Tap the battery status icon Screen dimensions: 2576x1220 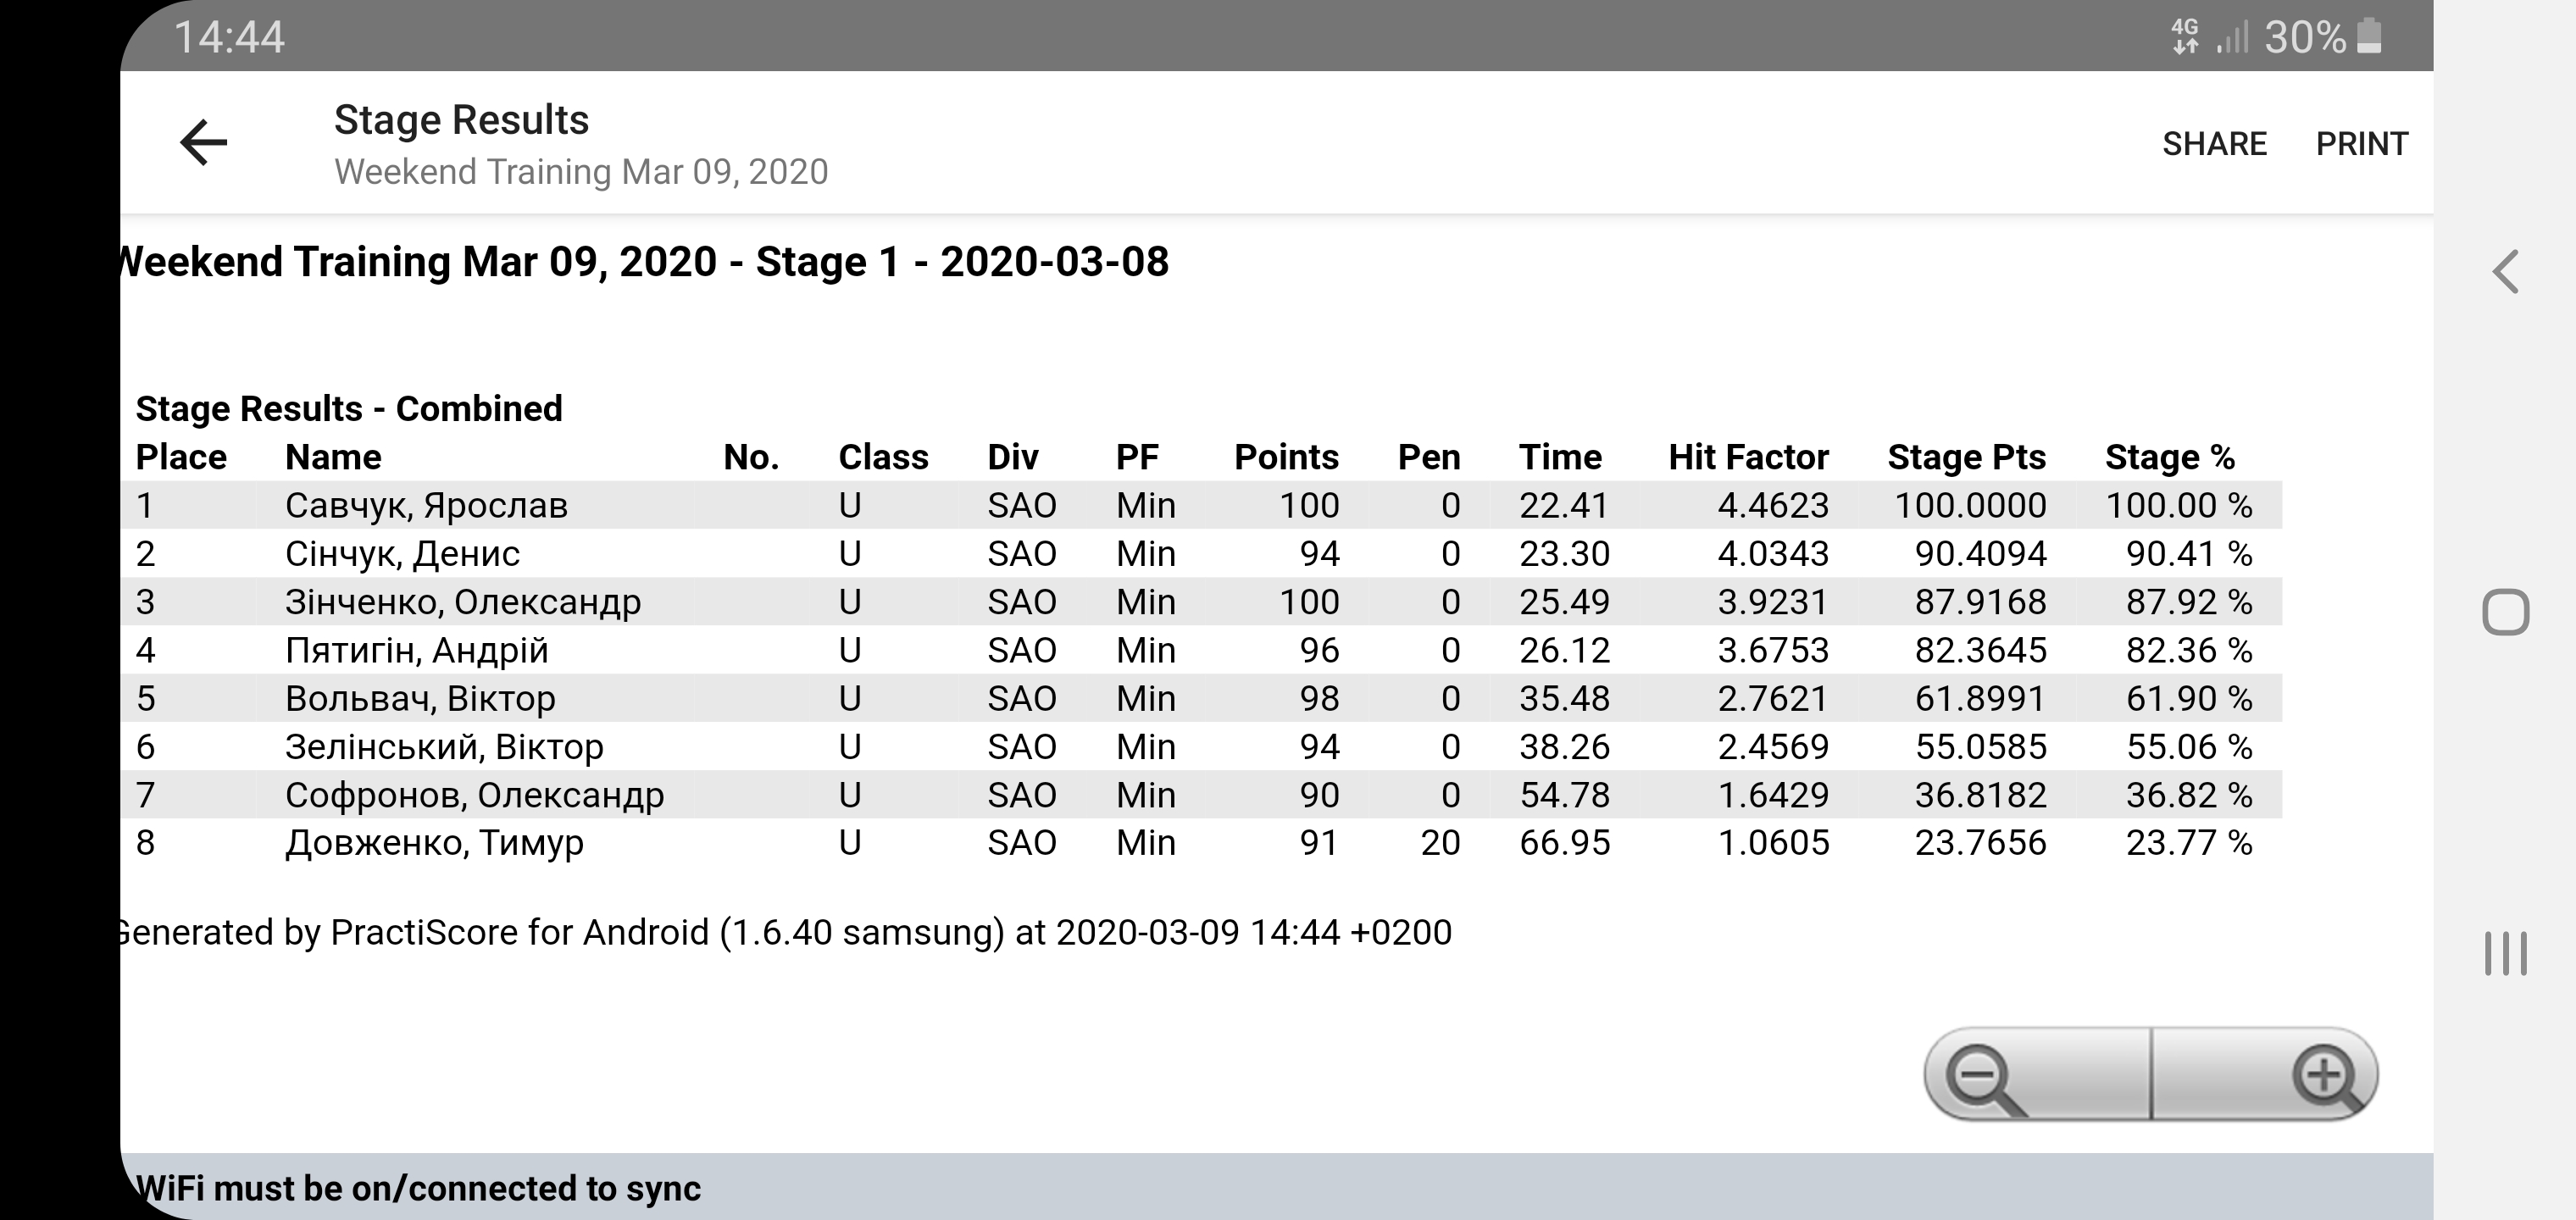click(x=2369, y=37)
